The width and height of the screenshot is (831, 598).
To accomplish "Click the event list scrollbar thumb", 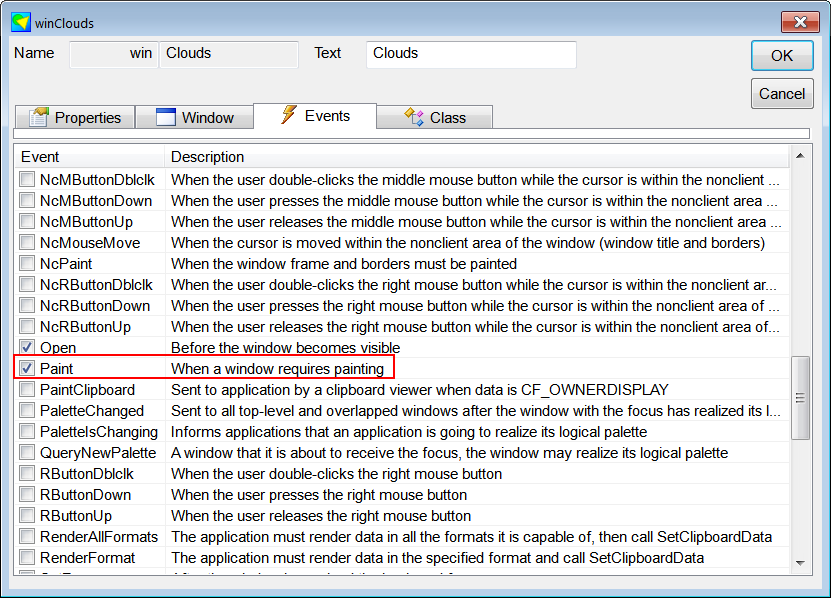I will point(800,398).
